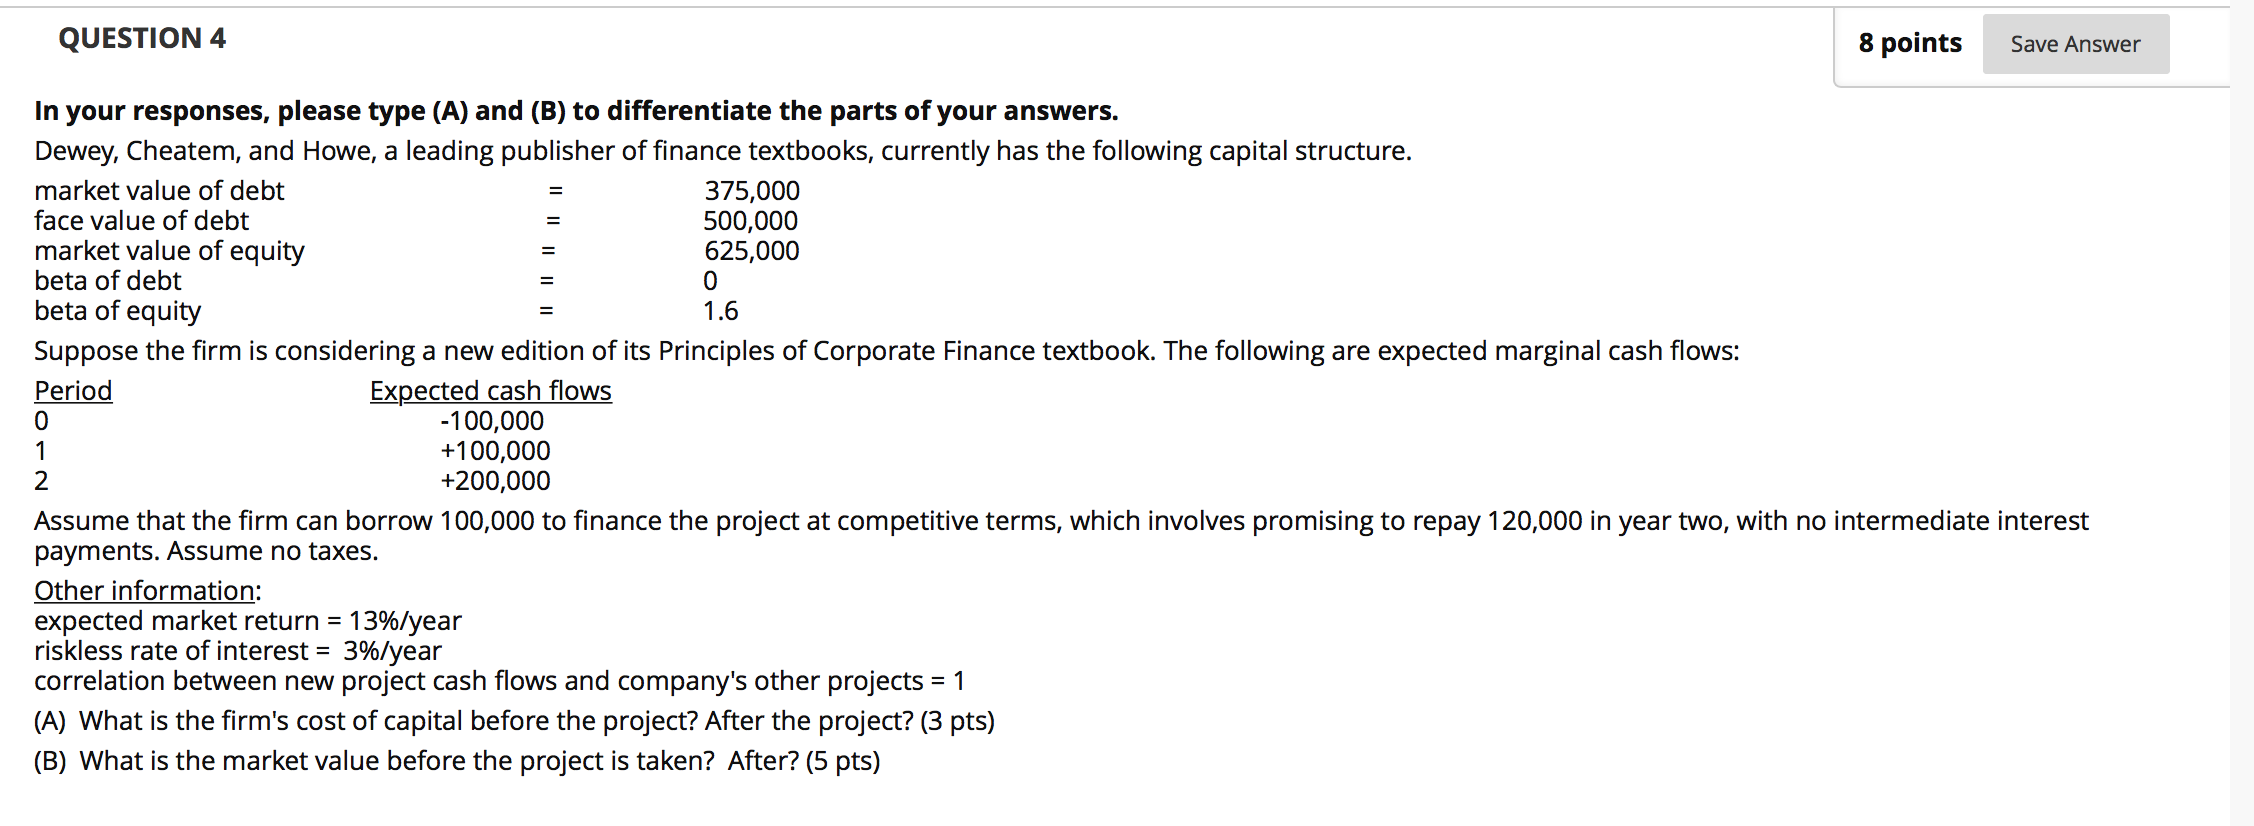
Task: Select the market value of equity line
Action: [x=169, y=252]
